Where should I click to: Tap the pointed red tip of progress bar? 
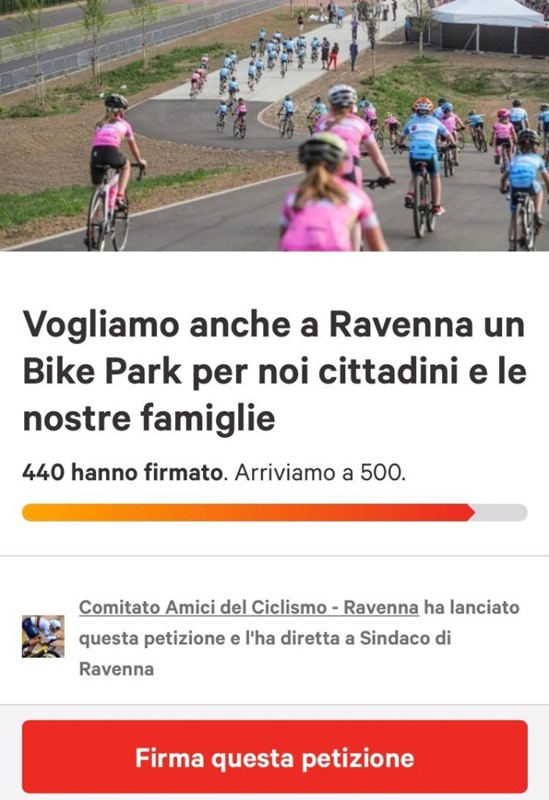[x=470, y=512]
